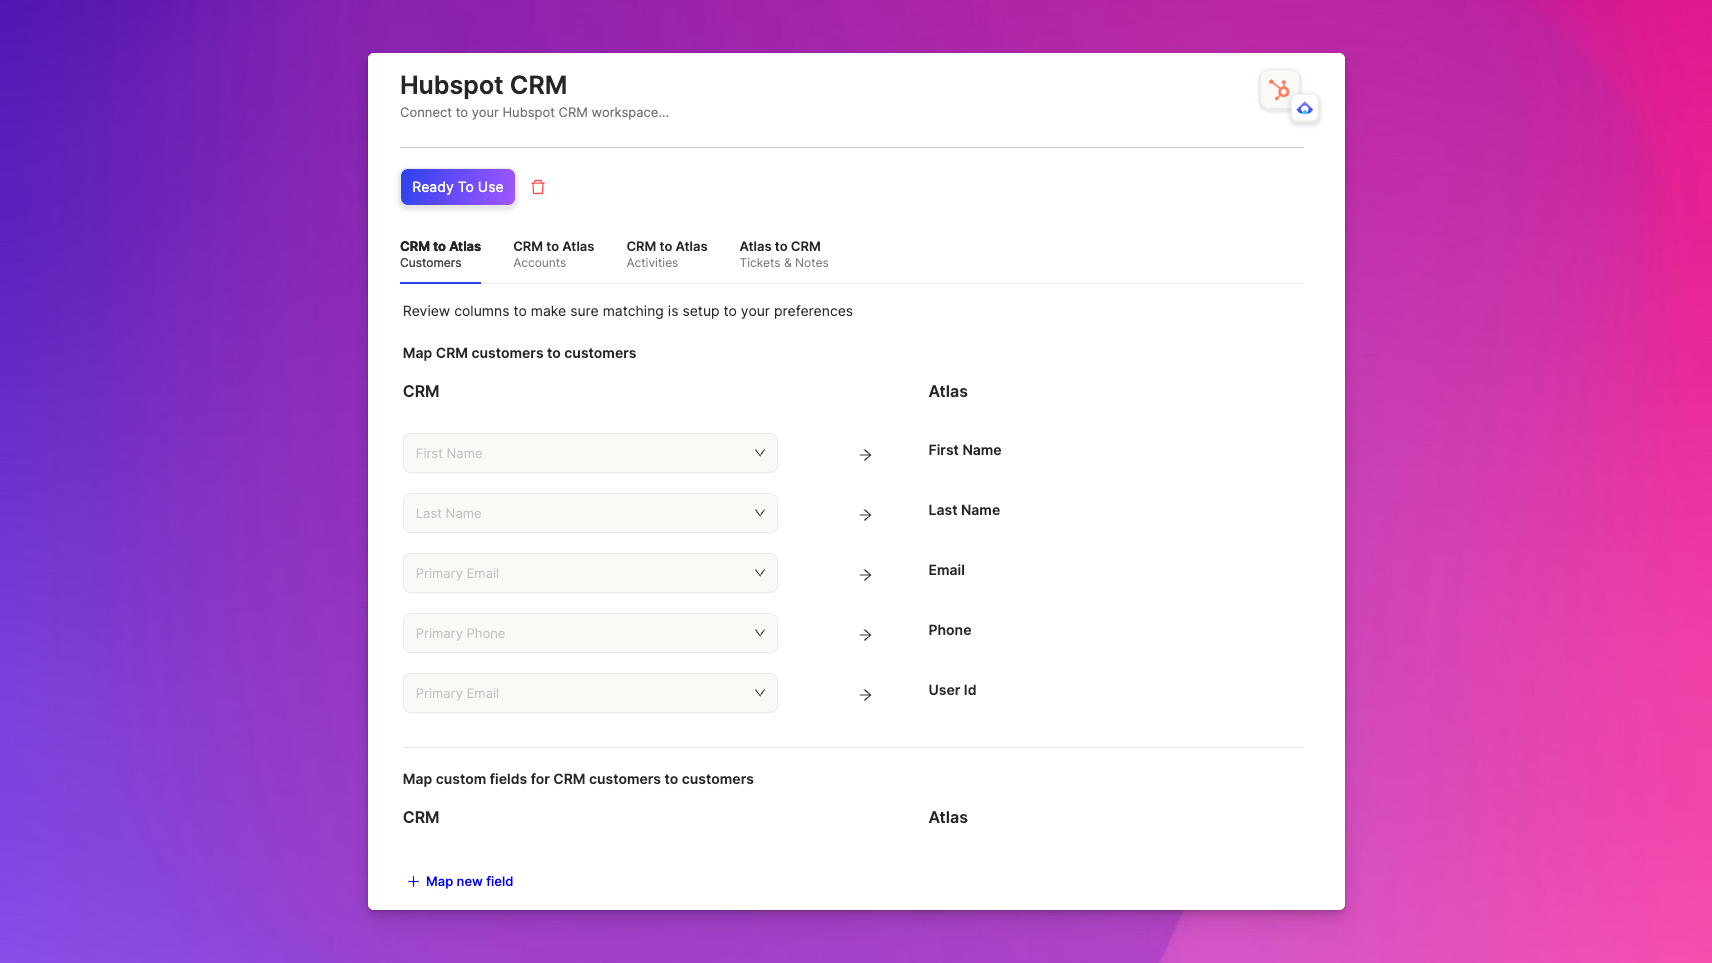Click the red trash delete icon
Image resolution: width=1712 pixels, height=963 pixels.
[538, 187]
